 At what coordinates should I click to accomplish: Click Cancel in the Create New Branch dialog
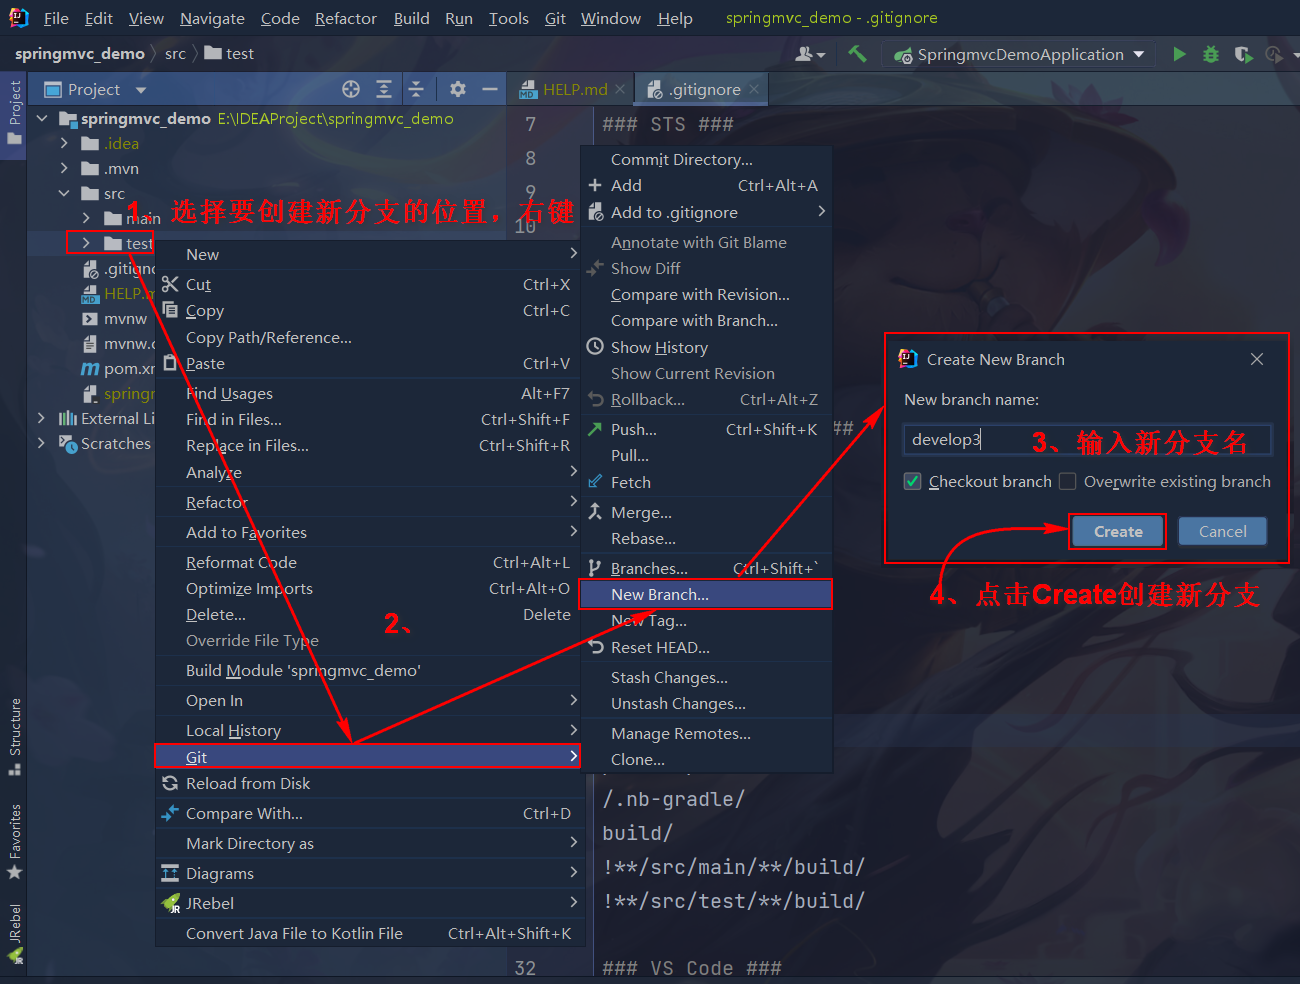coord(1222,531)
